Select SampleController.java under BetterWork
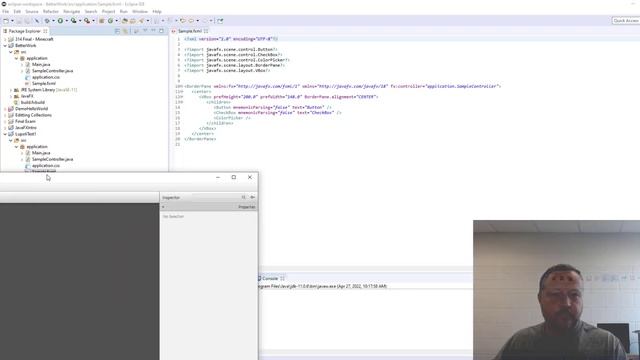640x360 pixels. 52,71
